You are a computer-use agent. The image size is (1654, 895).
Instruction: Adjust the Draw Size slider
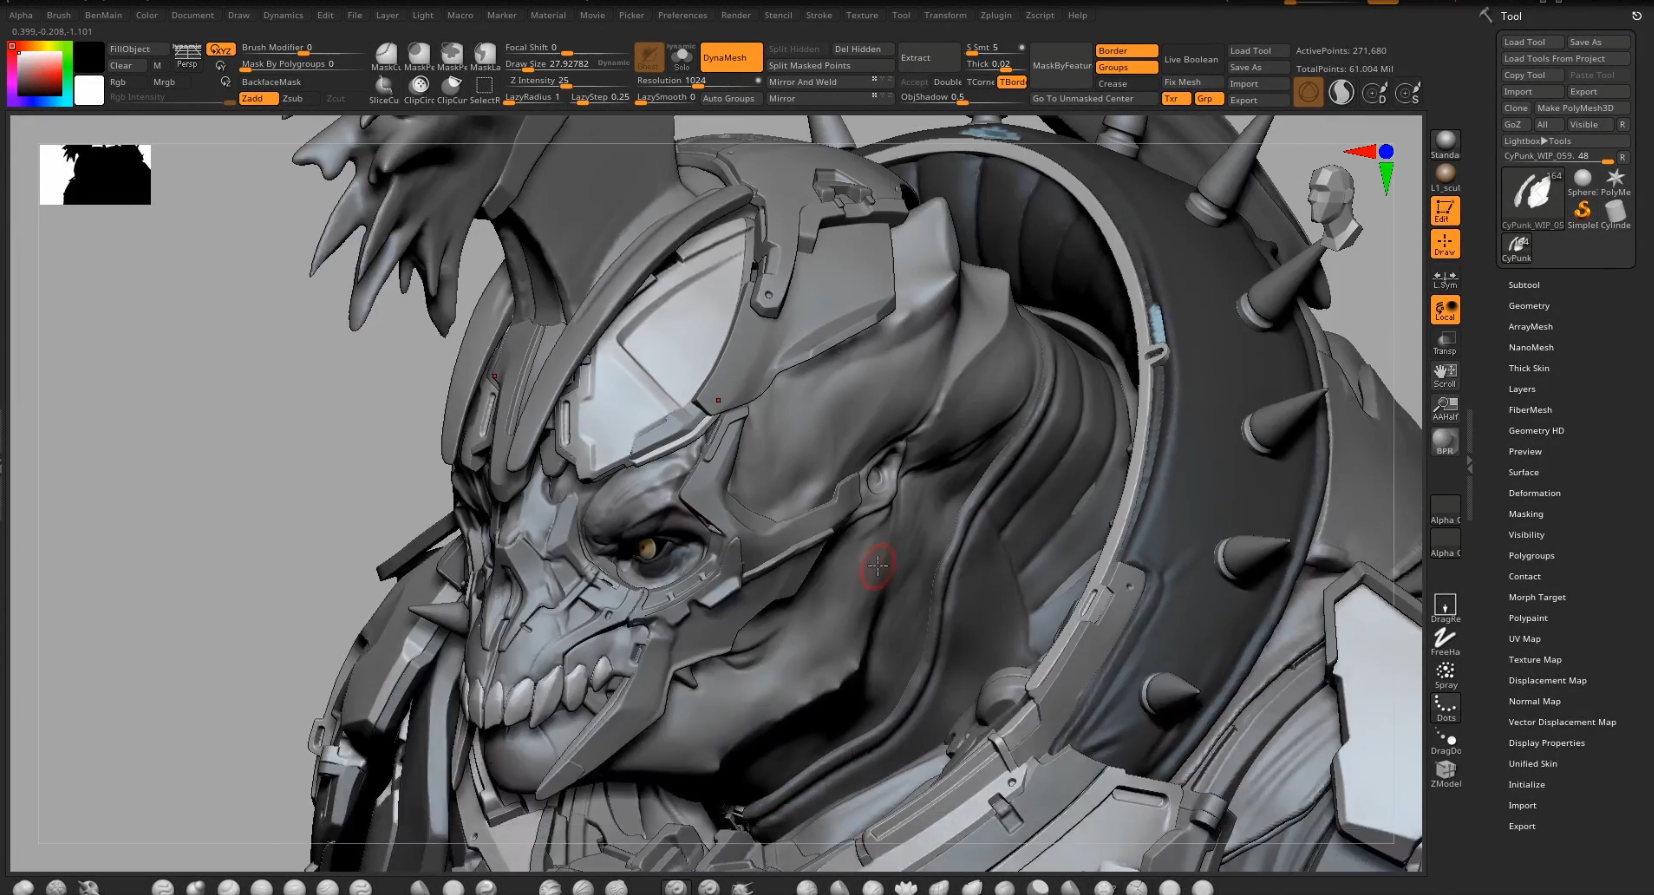(567, 64)
